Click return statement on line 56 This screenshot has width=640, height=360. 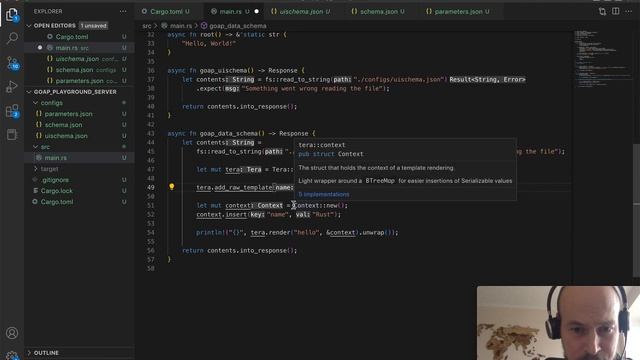[x=239, y=250]
